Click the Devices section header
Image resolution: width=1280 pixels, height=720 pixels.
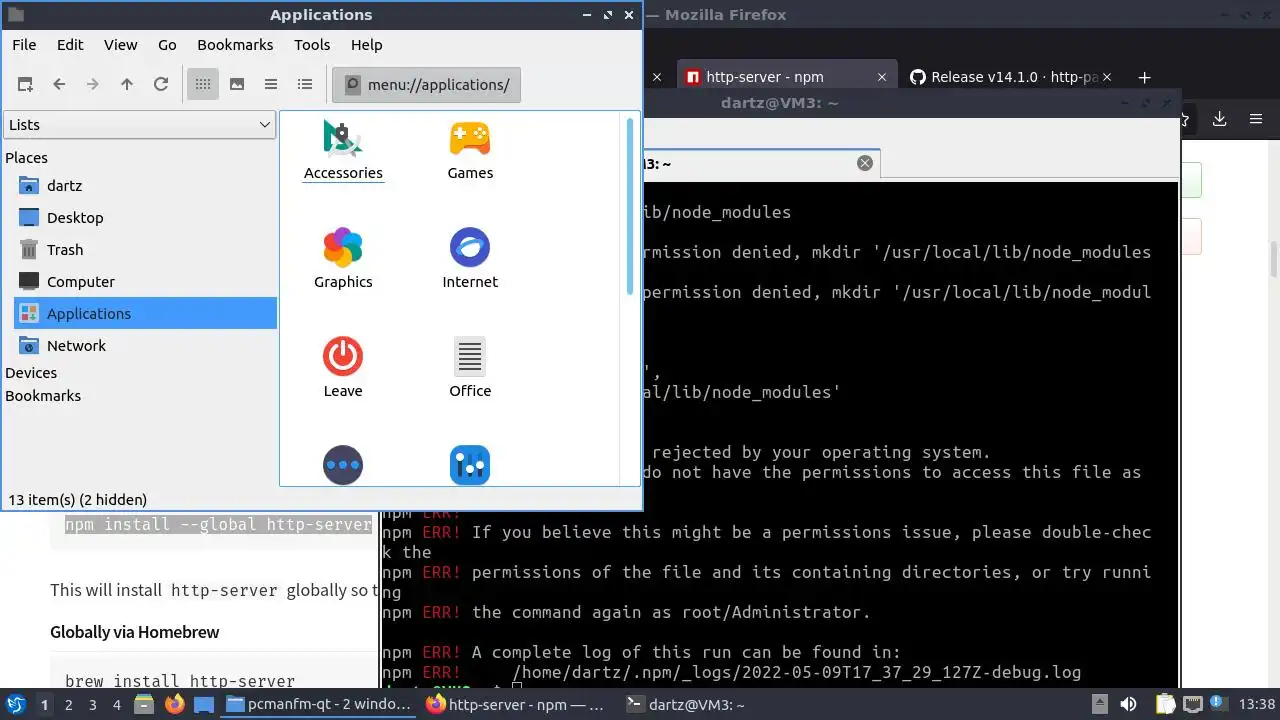(31, 373)
